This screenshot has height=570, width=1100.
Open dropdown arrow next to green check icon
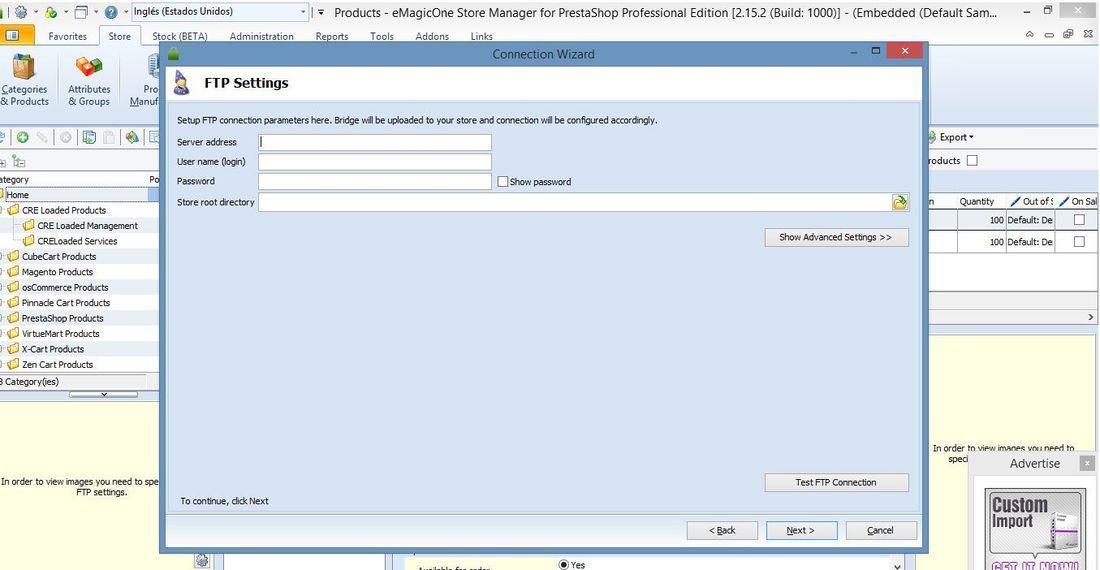tap(65, 12)
